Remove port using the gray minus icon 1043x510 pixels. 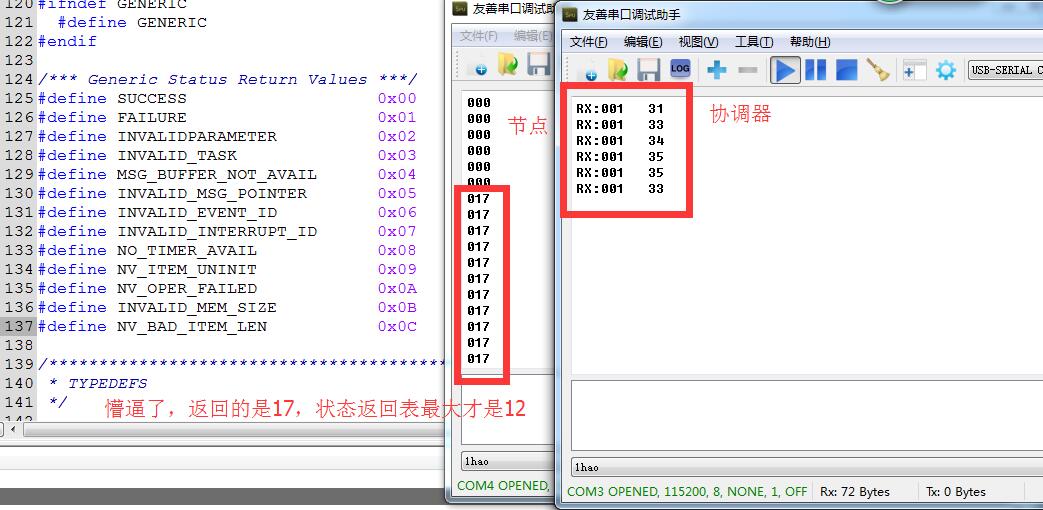(x=748, y=69)
